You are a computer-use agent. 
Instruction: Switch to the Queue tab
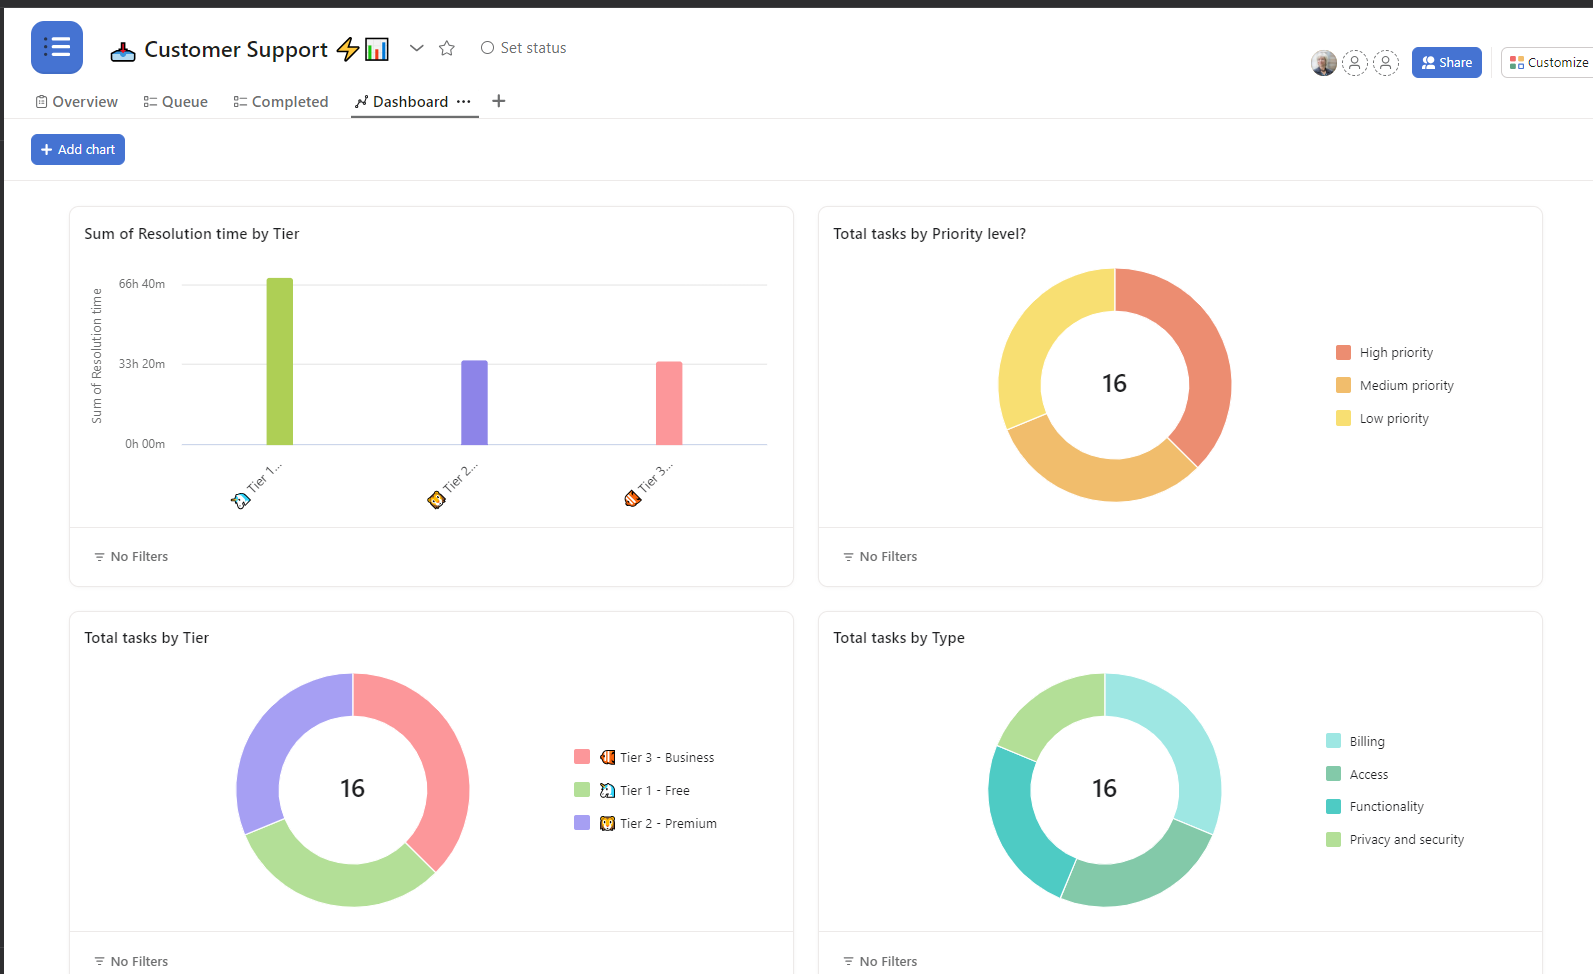point(176,102)
